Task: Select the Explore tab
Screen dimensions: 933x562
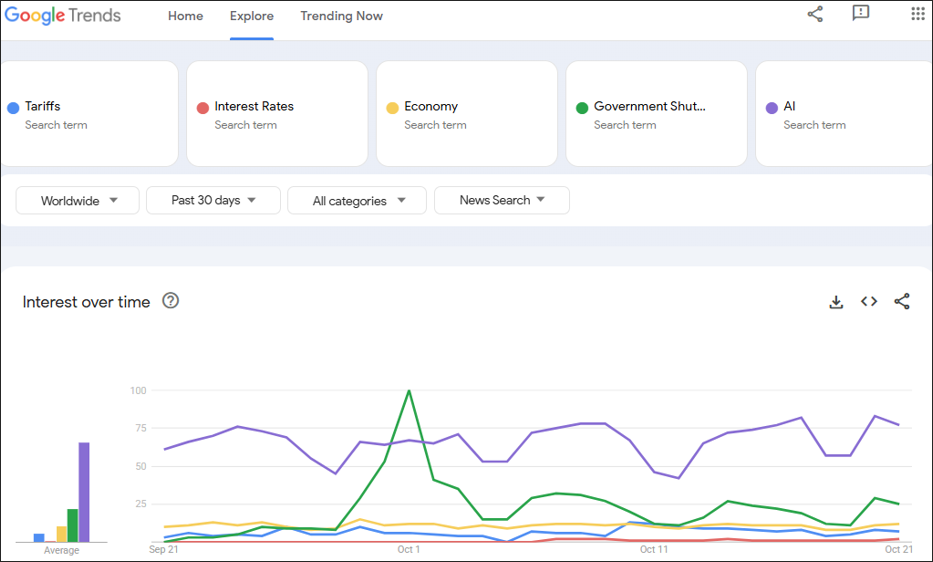Action: (x=252, y=16)
